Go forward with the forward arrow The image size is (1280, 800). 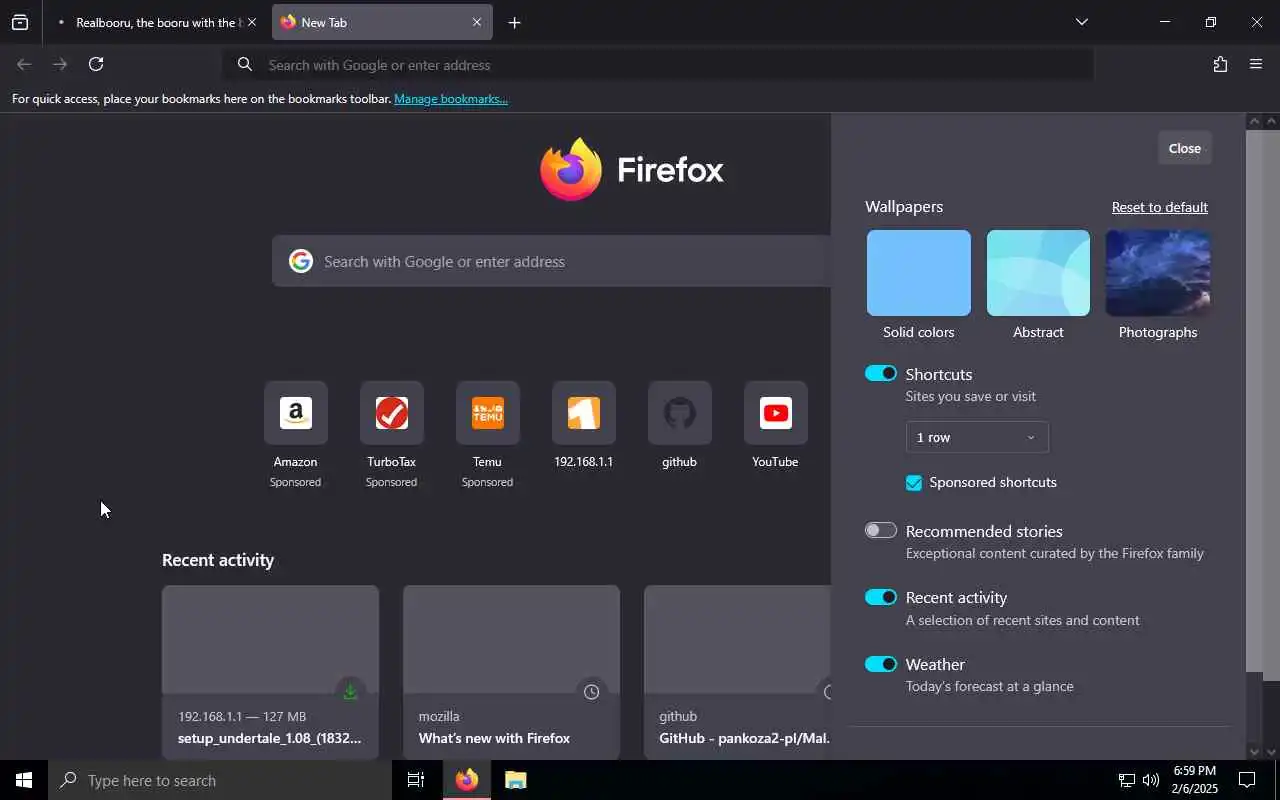pyautogui.click(x=60, y=64)
